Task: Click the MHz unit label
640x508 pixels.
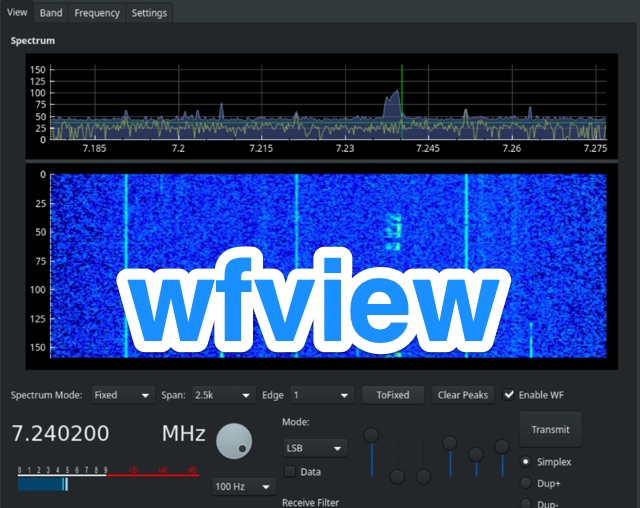Action: 184,433
